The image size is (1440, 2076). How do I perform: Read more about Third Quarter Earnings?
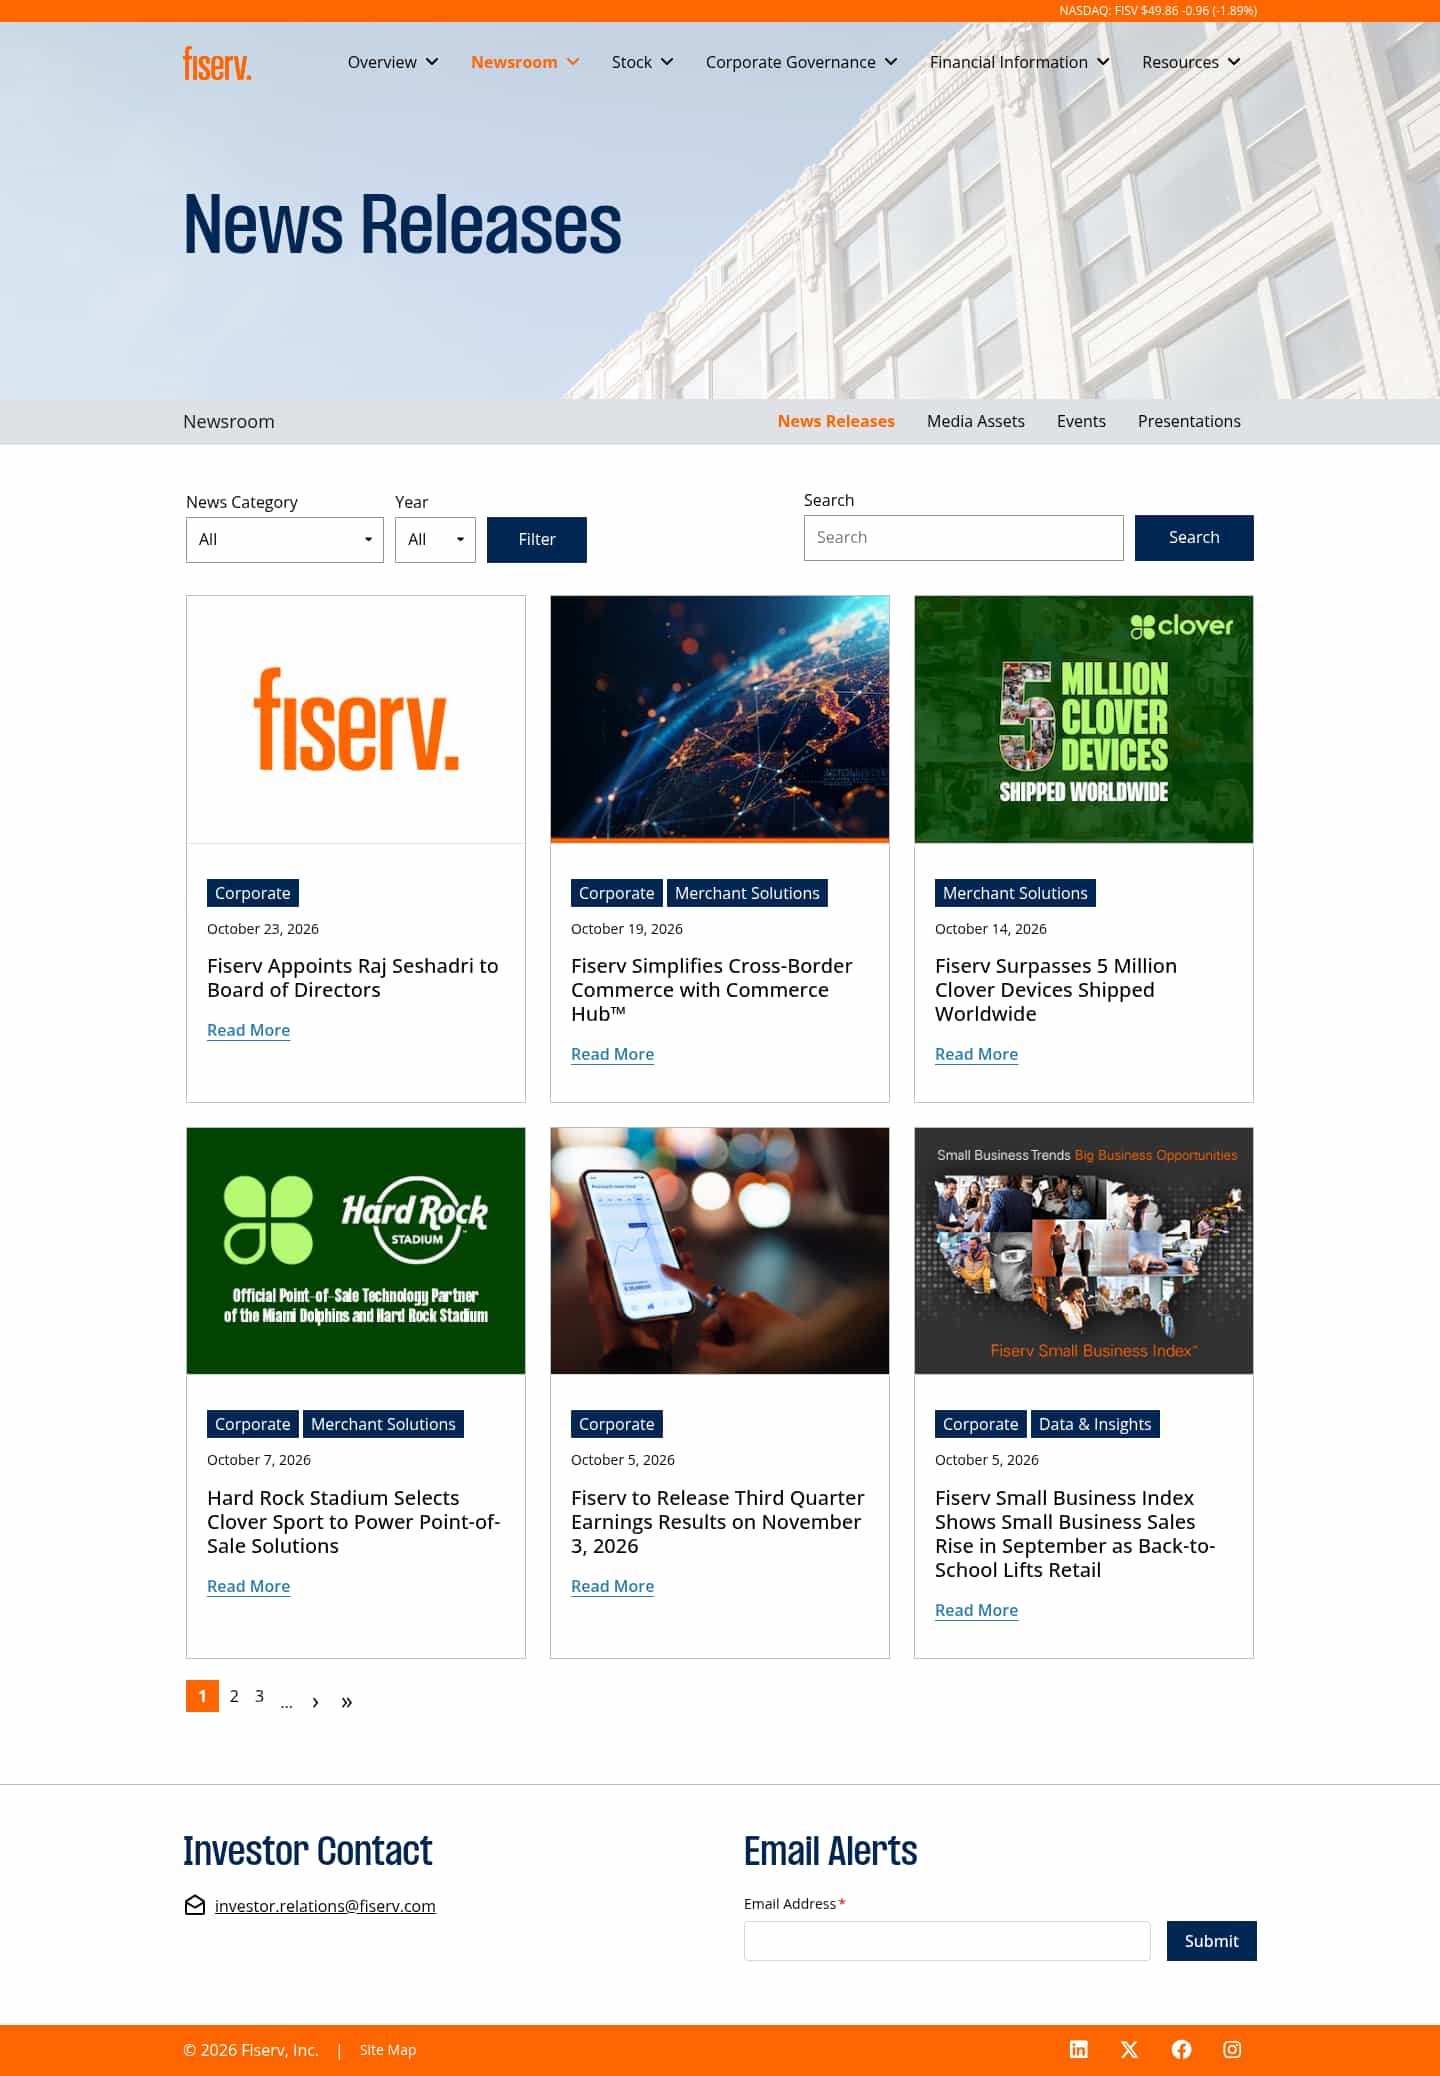coord(612,1586)
